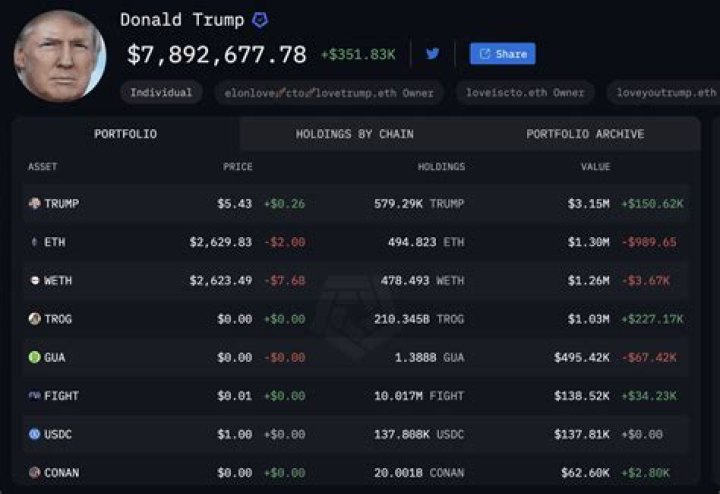
Task: Click the ETH token icon
Action: tap(34, 242)
